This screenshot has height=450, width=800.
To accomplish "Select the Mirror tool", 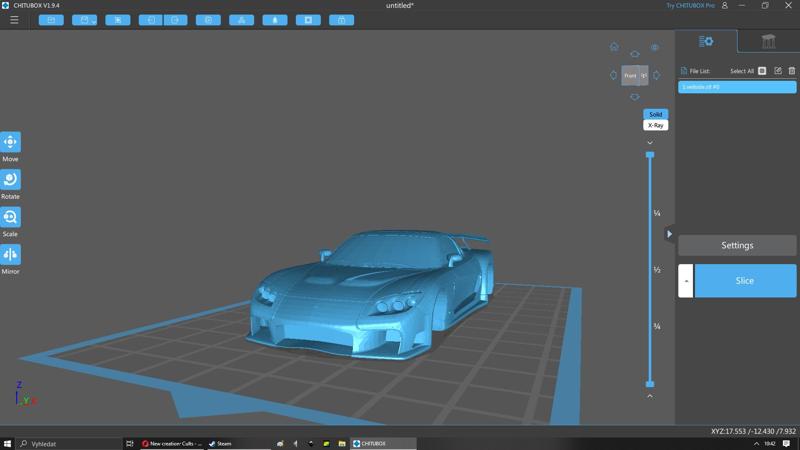I will (x=10, y=255).
